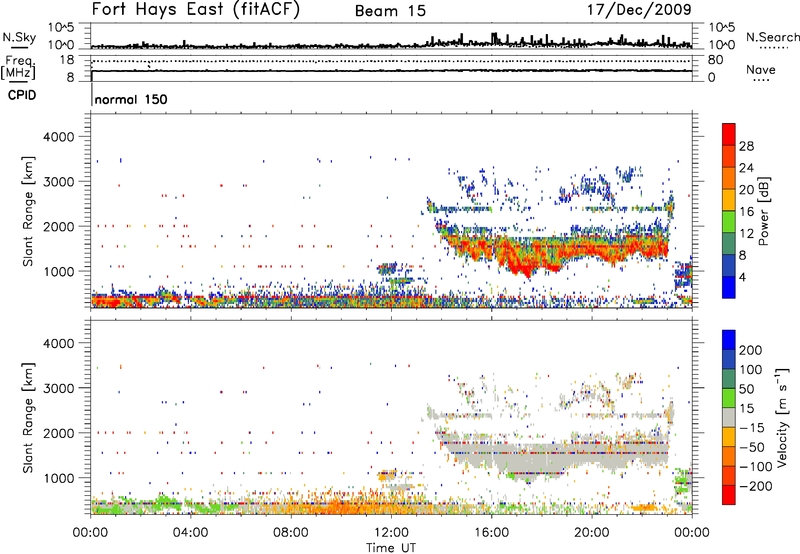The image size is (800, 554).
Task: Click the Power panel's "Slant Range [km]" label
Action: (28, 211)
